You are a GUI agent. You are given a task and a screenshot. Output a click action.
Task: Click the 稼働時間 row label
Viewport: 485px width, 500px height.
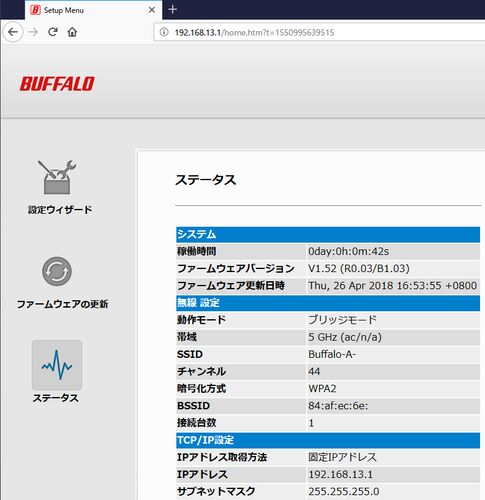coord(196,251)
